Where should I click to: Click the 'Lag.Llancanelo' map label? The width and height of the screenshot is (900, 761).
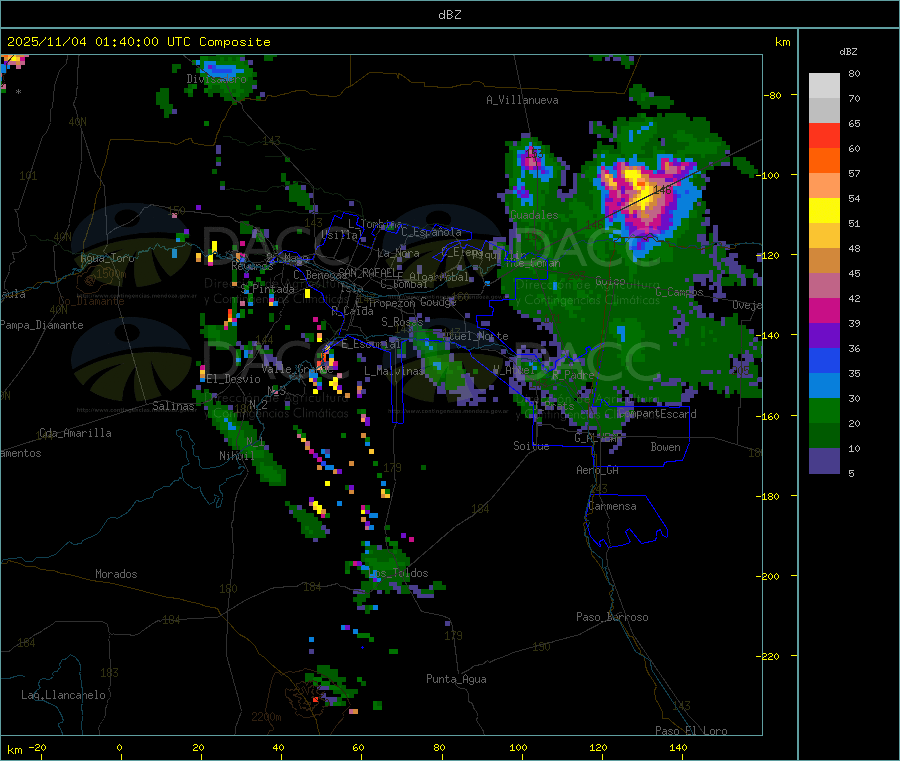tap(63, 695)
